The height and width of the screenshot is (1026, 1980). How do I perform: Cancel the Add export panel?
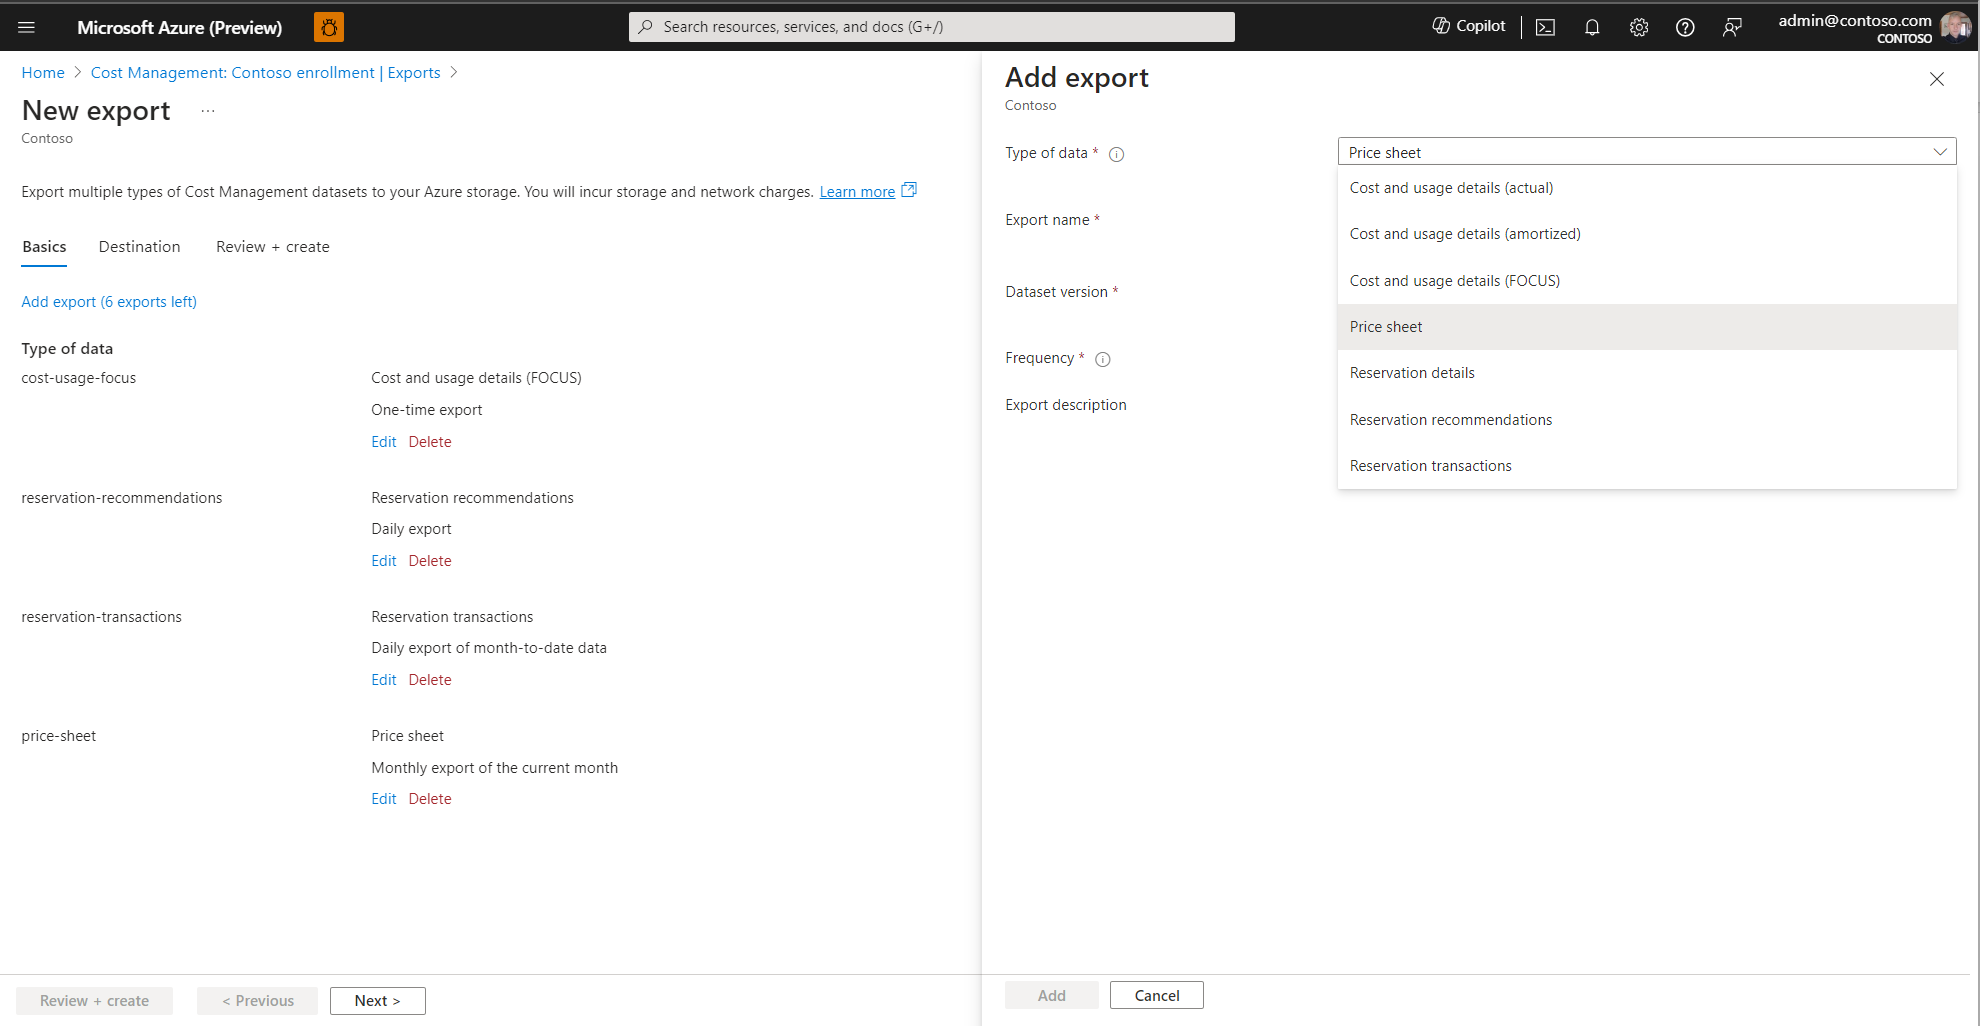click(x=1156, y=996)
